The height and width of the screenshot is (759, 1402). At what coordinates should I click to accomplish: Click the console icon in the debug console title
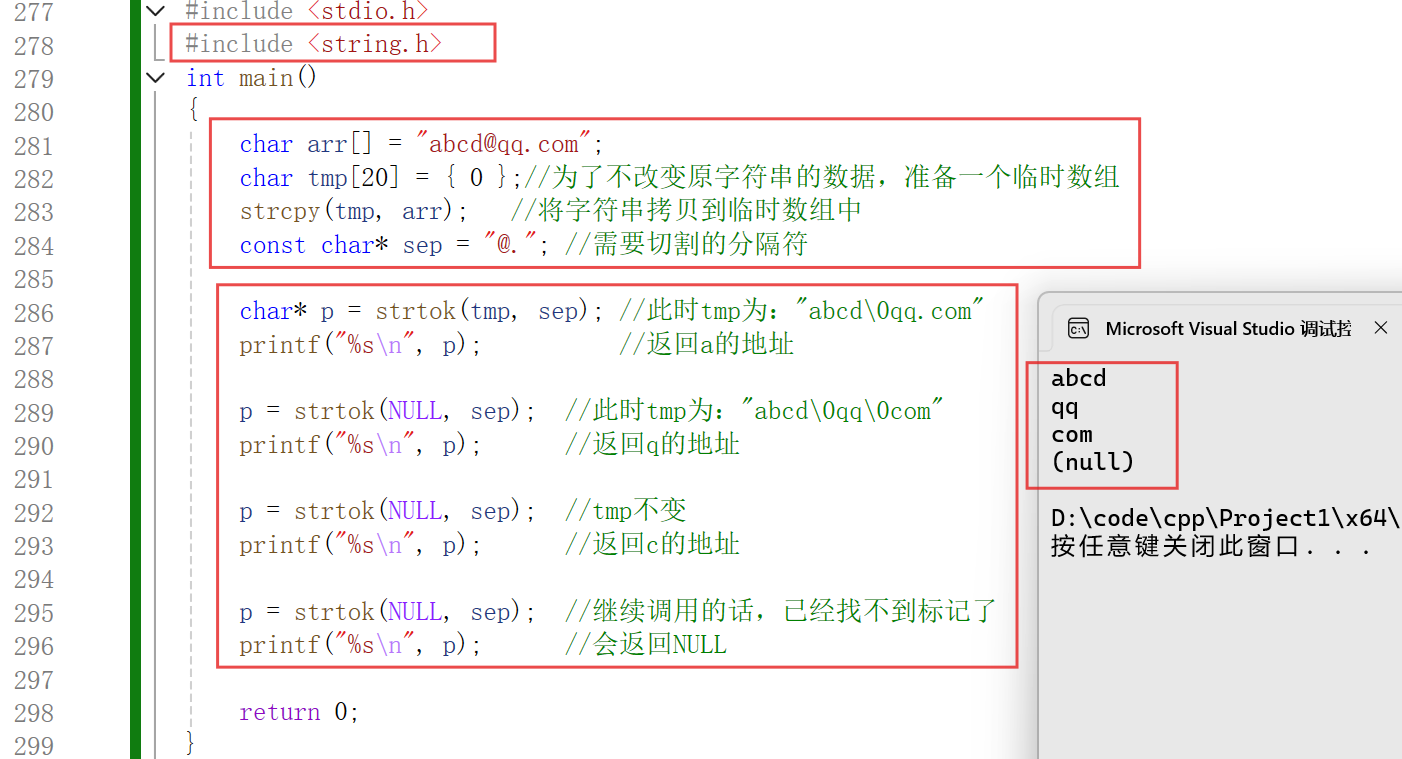[1078, 328]
